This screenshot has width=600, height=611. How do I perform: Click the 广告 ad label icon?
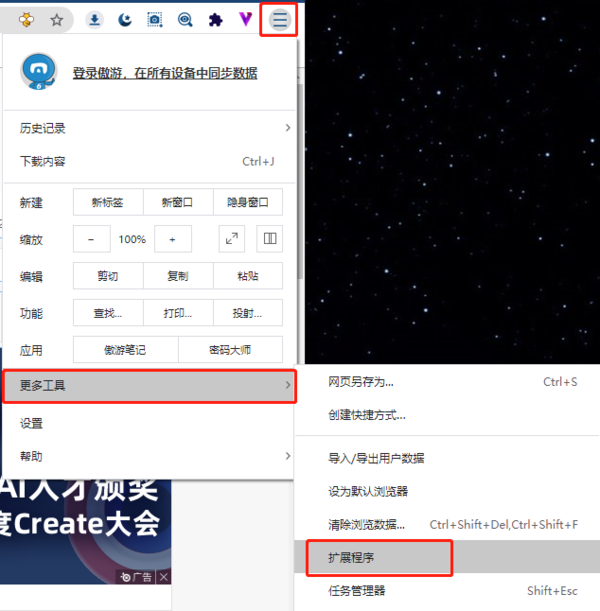pos(136,577)
